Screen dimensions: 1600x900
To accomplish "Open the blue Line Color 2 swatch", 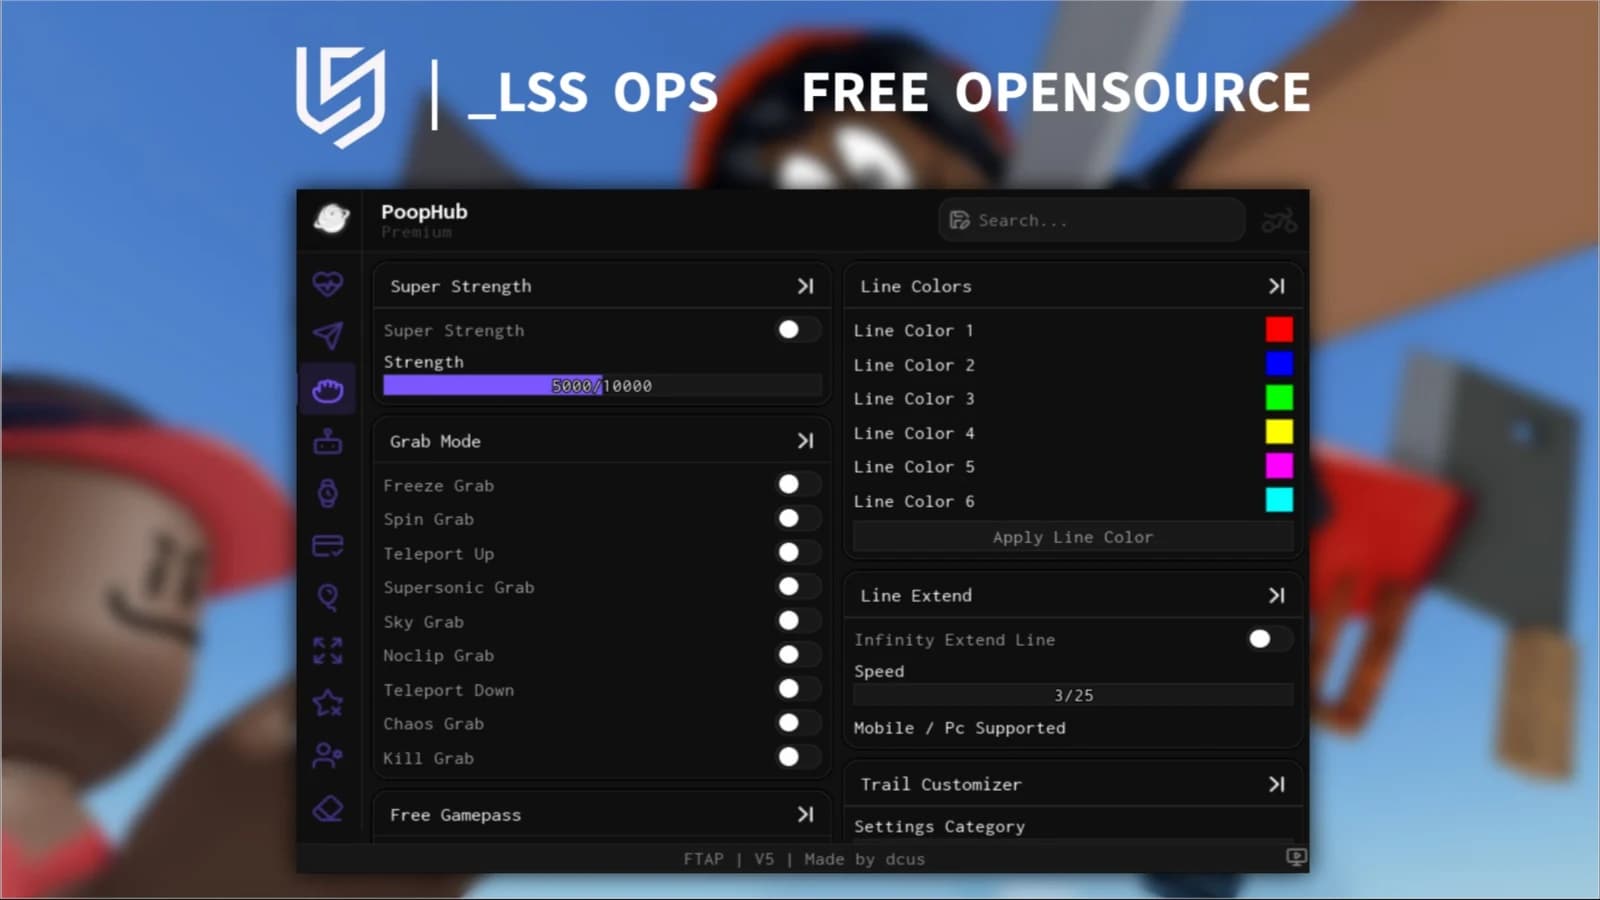I will pos(1279,363).
